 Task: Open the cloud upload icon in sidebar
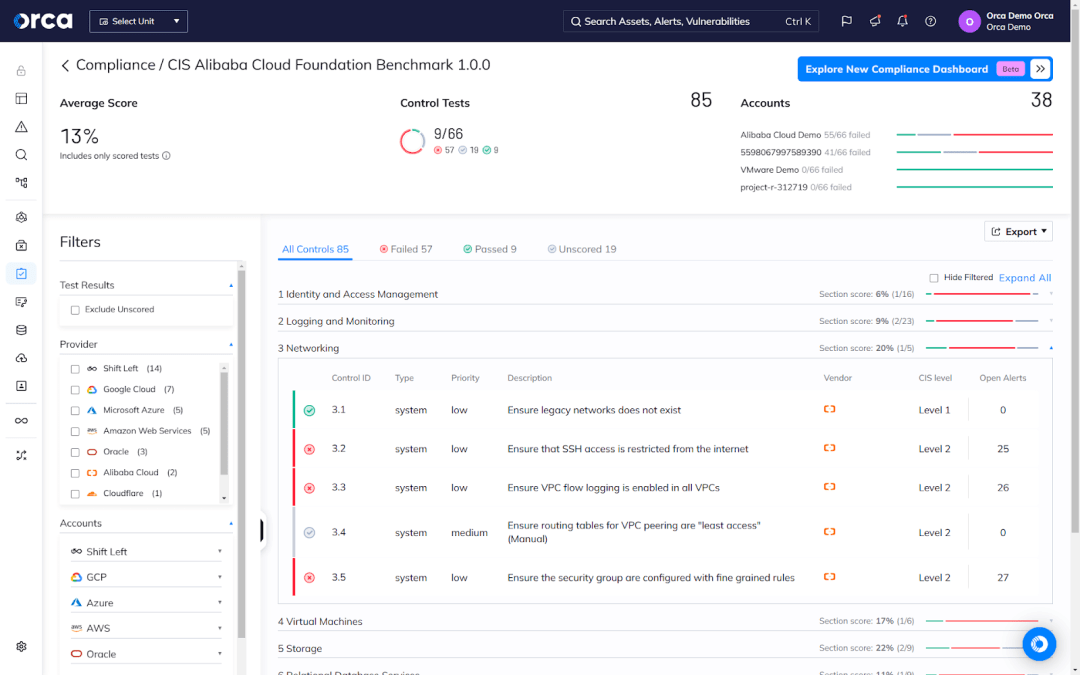pos(21,358)
